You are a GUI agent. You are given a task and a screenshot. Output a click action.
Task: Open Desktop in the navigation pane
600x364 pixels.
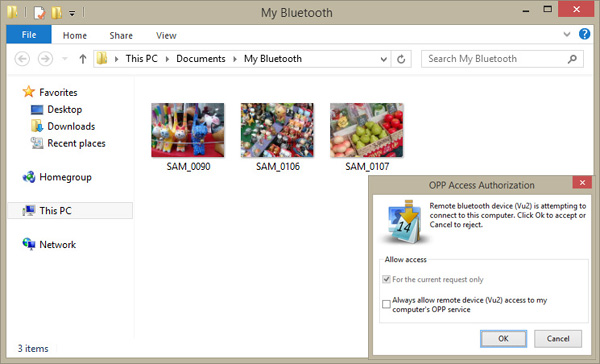65,109
